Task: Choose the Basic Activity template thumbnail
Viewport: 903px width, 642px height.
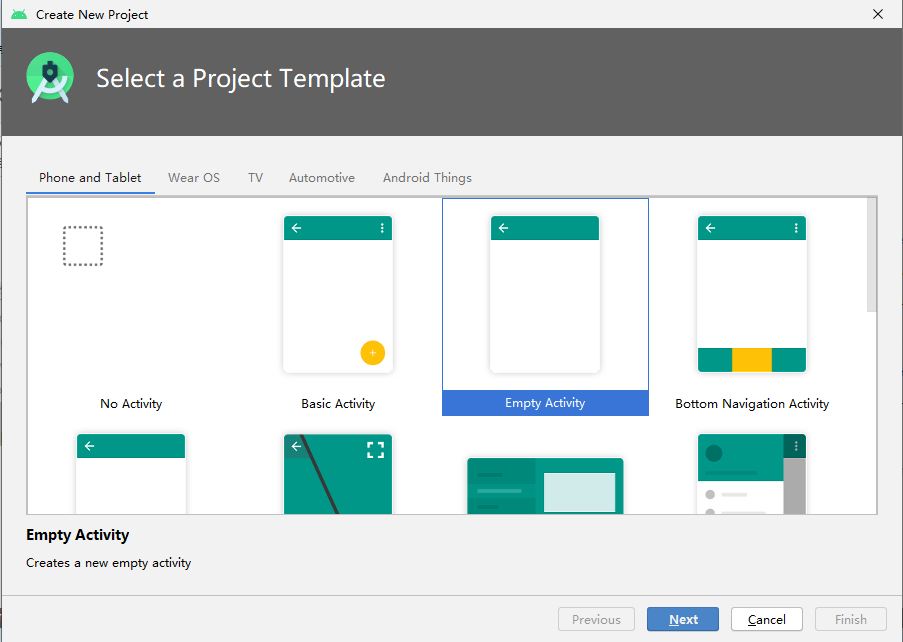Action: coord(338,294)
